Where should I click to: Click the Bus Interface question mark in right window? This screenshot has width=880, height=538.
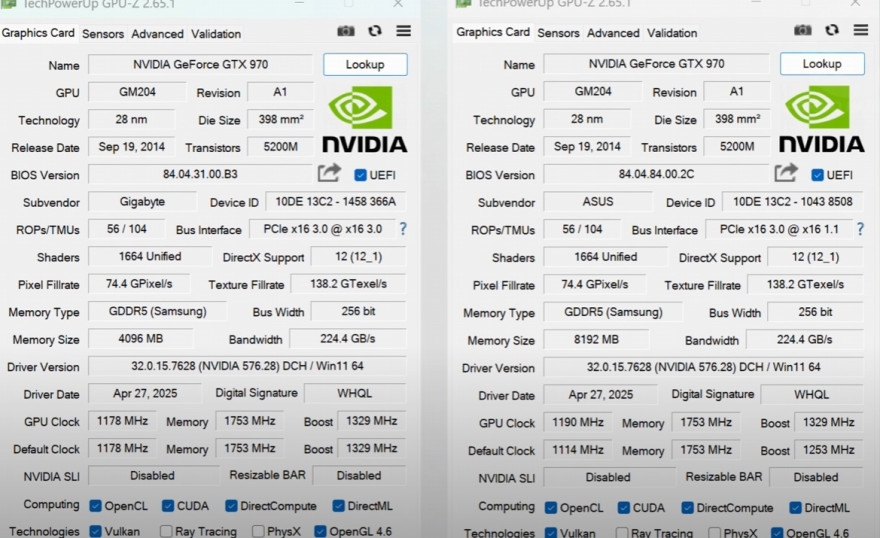pyautogui.click(x=860, y=228)
